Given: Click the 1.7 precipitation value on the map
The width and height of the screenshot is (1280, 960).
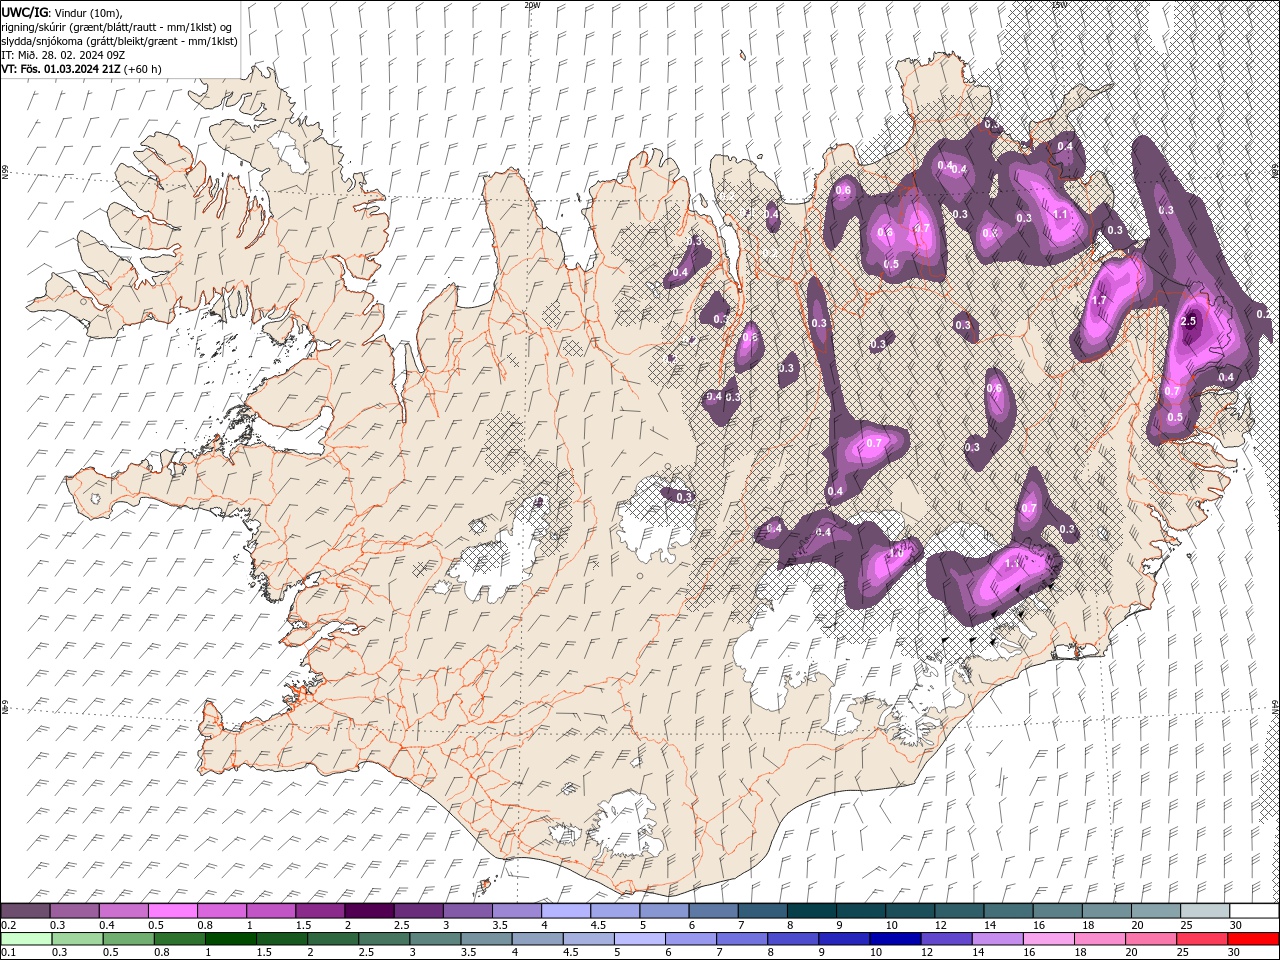Looking at the screenshot, I should tap(1098, 301).
